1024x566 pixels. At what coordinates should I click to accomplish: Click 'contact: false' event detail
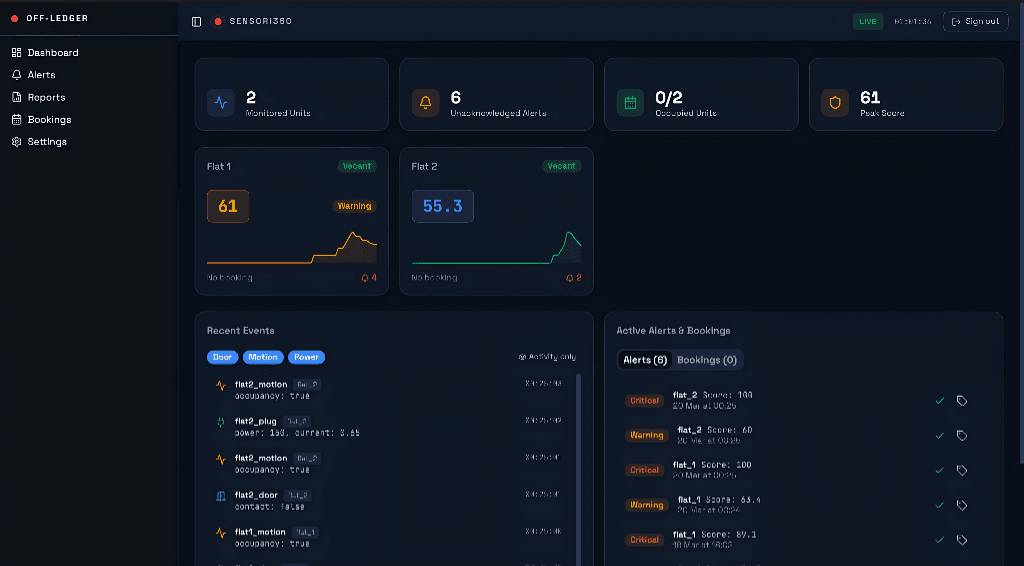(x=270, y=507)
